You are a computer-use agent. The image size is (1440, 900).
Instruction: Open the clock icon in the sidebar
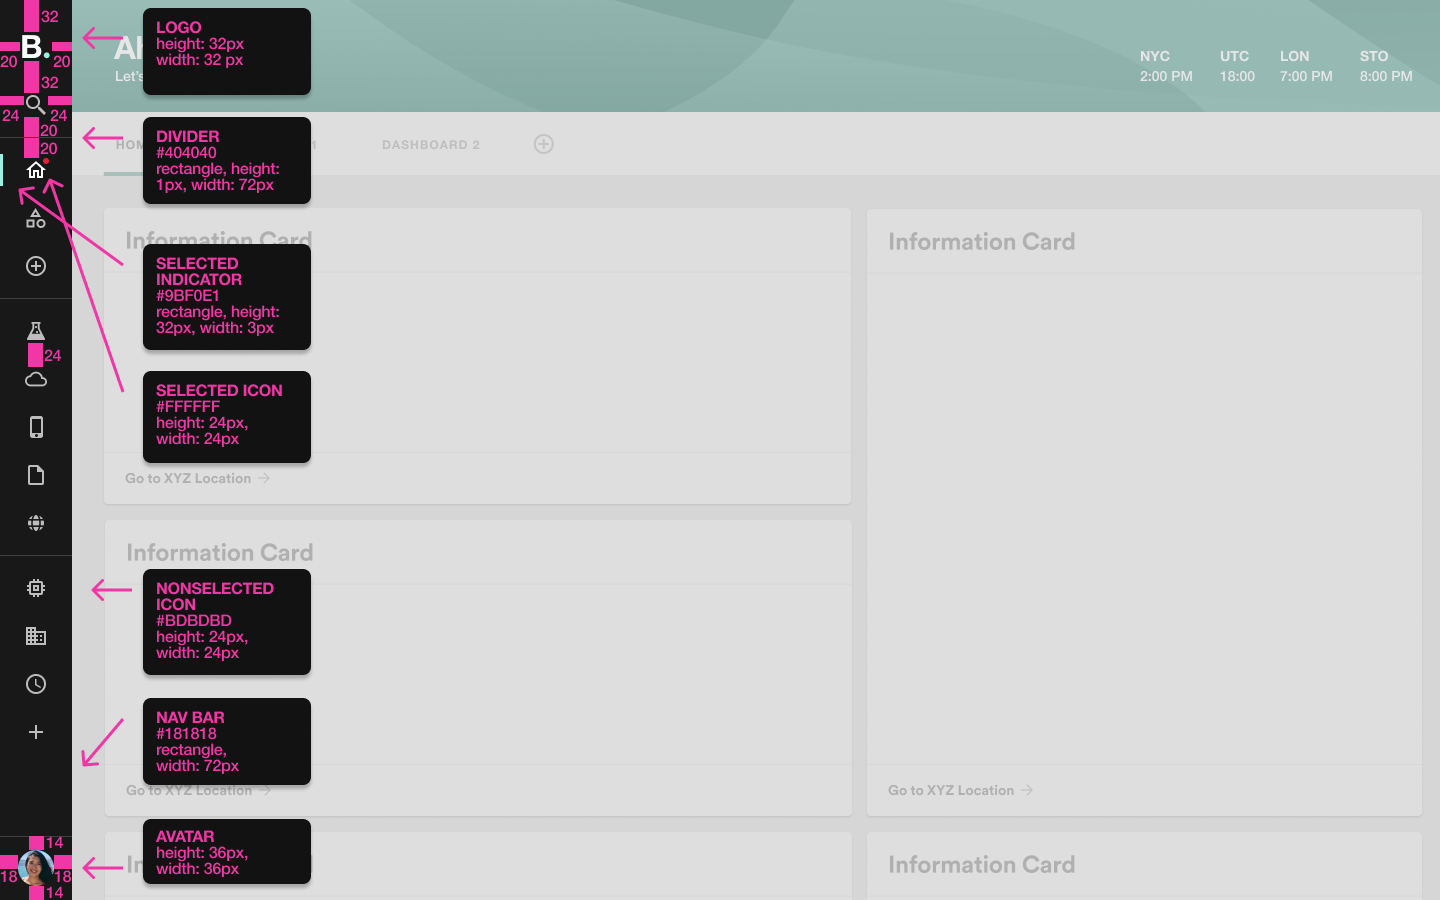coord(36,684)
